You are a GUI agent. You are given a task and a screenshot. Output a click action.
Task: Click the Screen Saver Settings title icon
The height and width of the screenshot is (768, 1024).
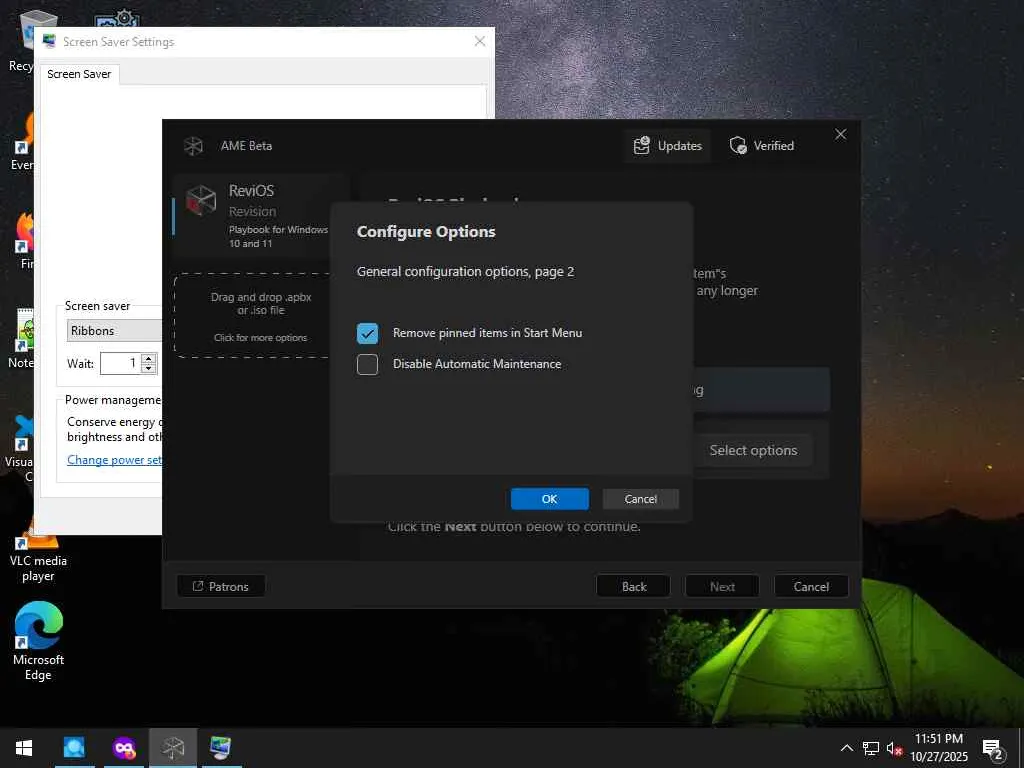49,41
